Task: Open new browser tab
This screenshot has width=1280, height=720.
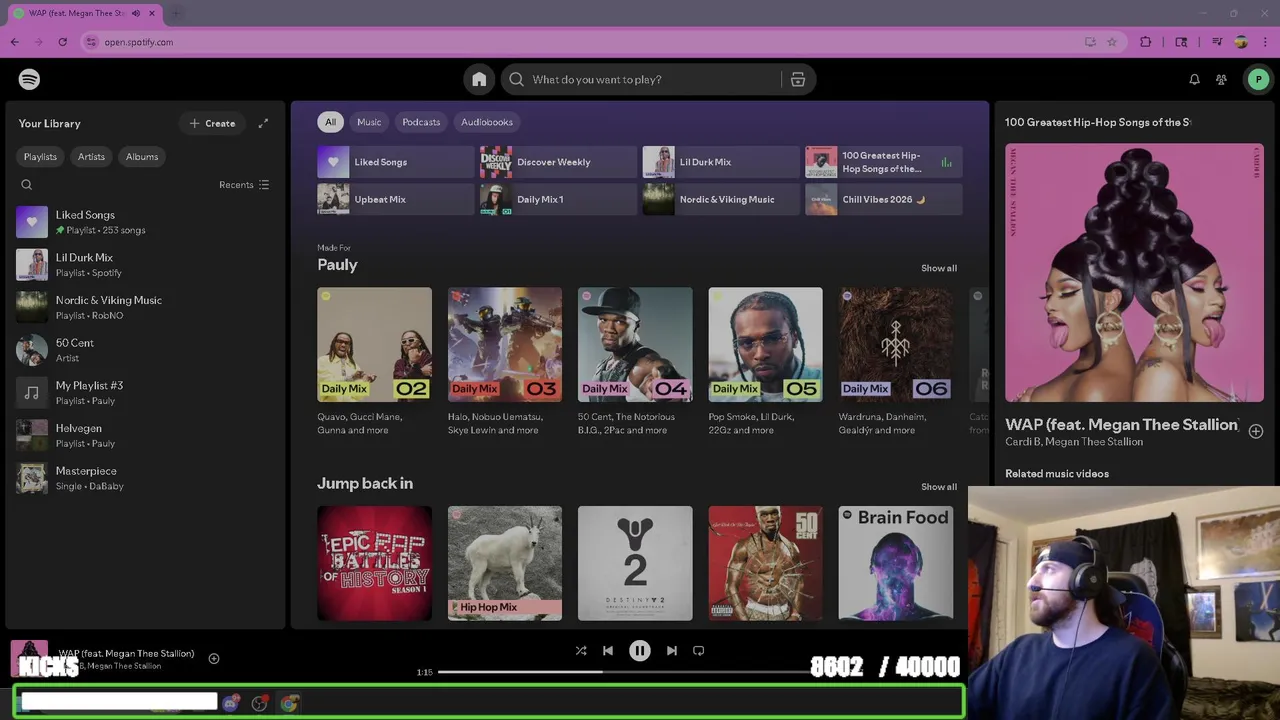Action: click(176, 13)
